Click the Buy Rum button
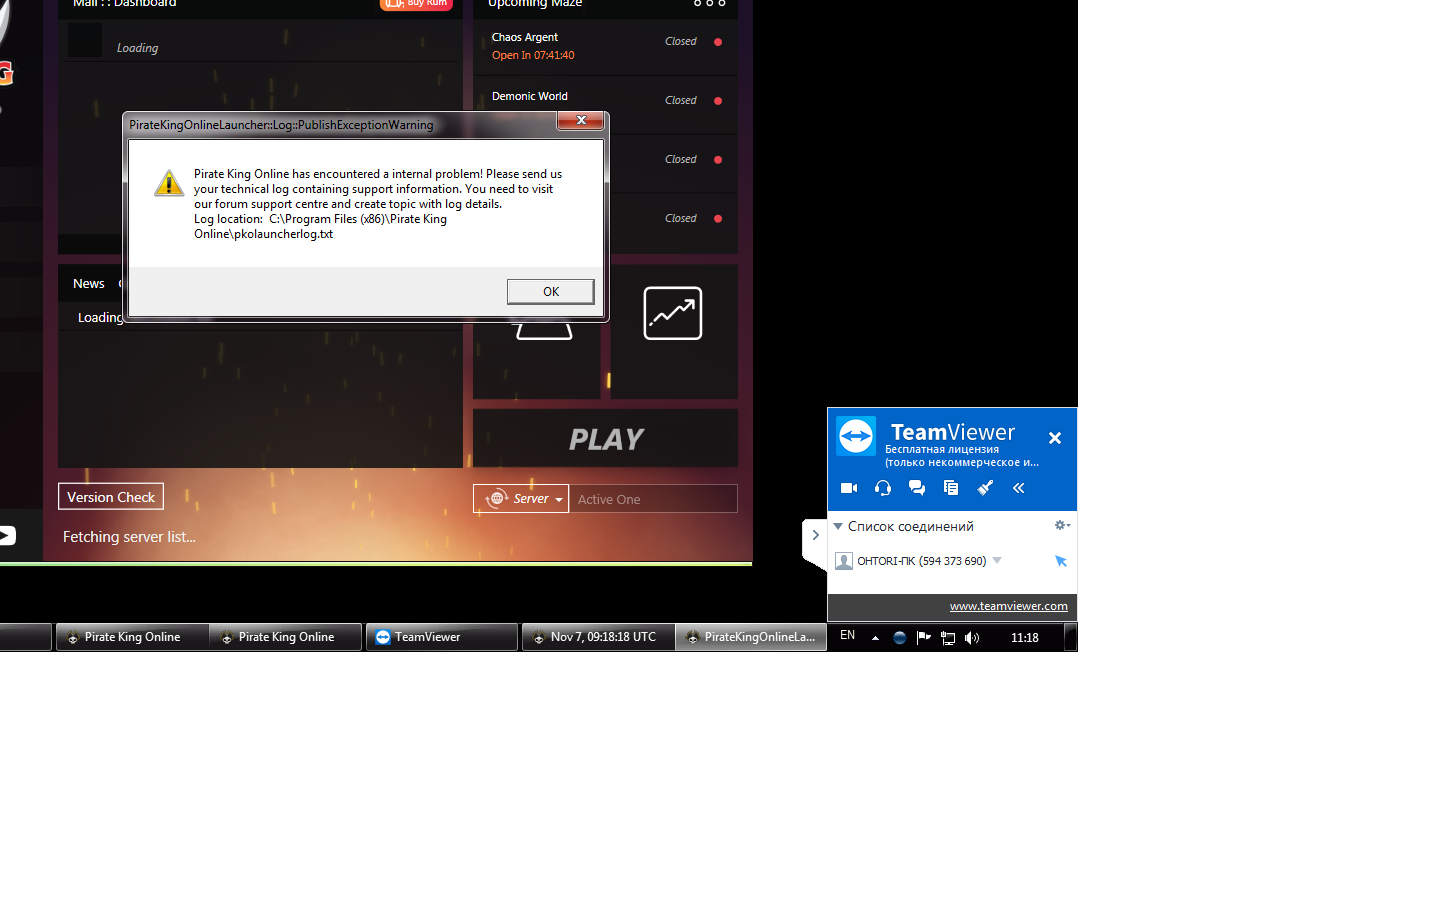The height and width of the screenshot is (900, 1440). coord(417,4)
